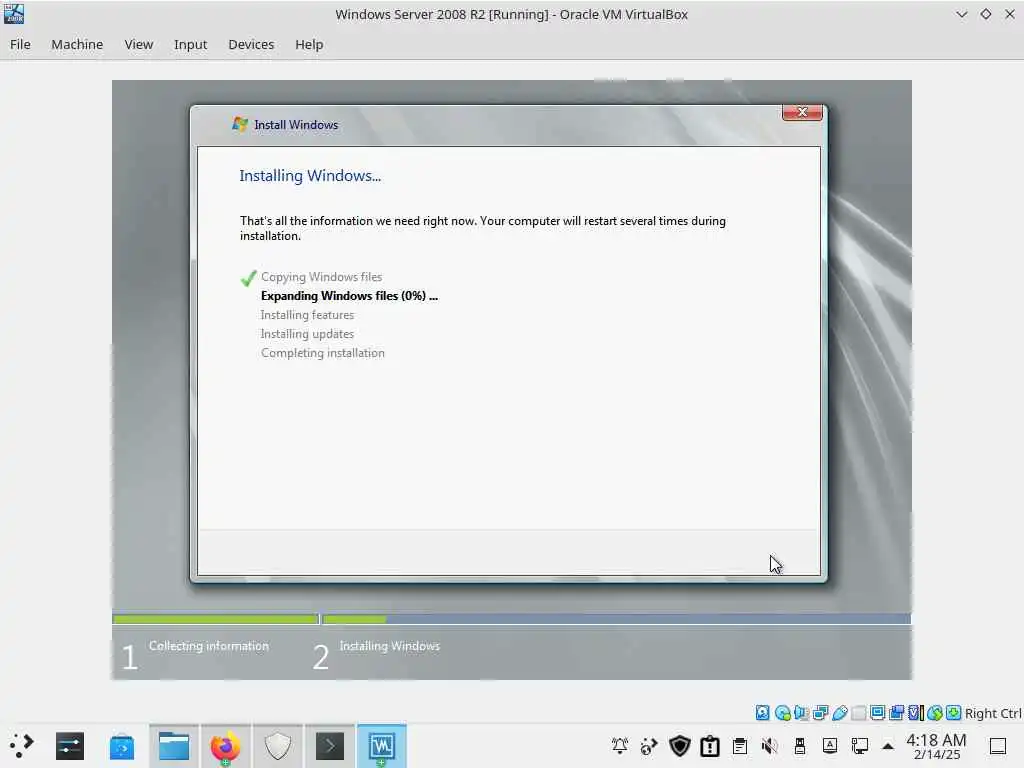Image resolution: width=1024 pixels, height=768 pixels.
Task: Click the keyboard capture arrow indicator
Action: click(x=953, y=712)
